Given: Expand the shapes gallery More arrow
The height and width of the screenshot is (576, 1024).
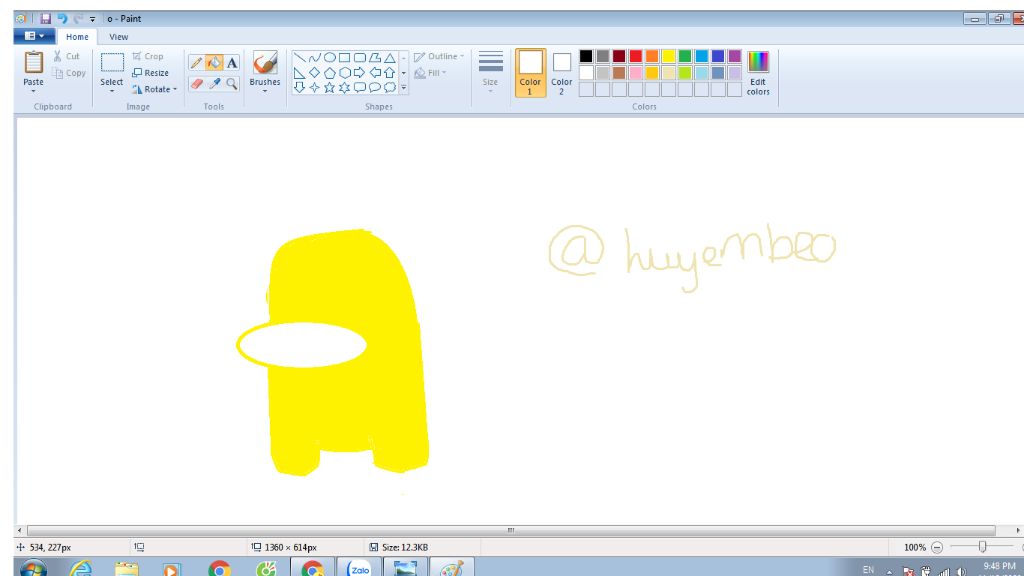Looking at the screenshot, I should (x=404, y=88).
